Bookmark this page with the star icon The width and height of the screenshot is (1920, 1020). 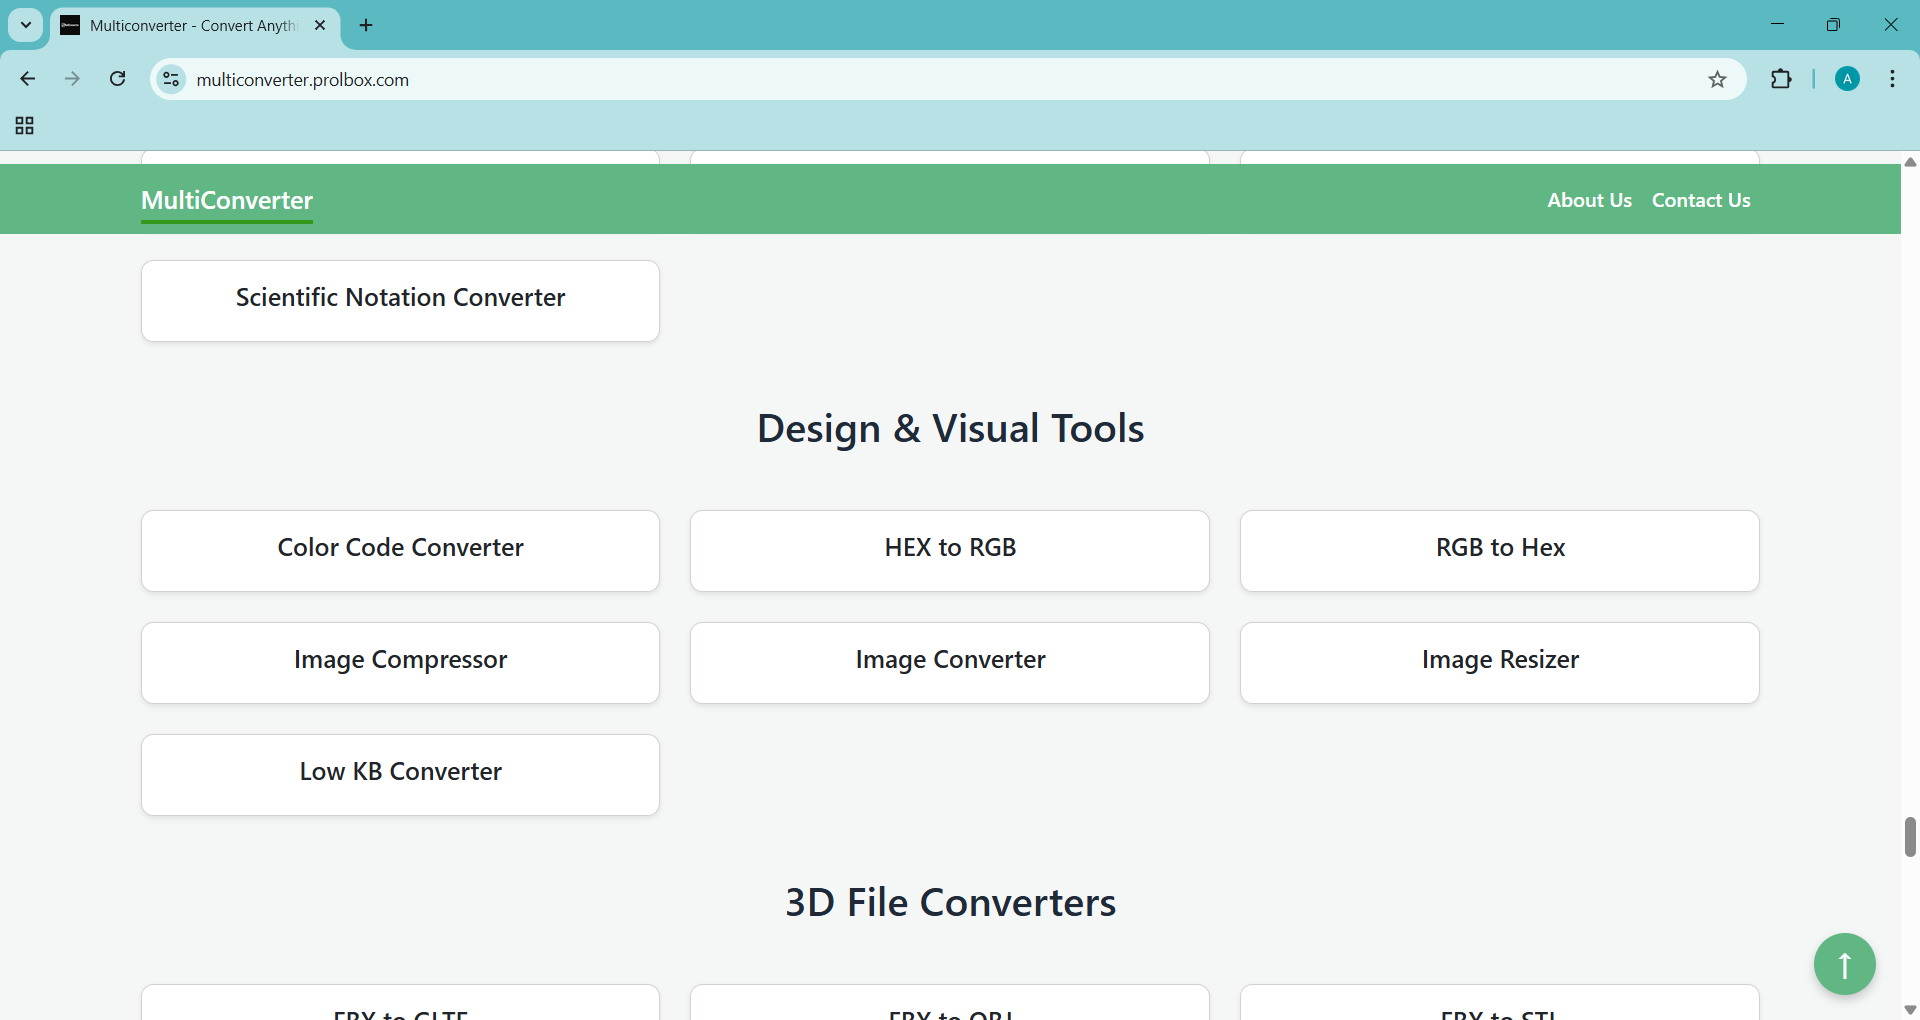coord(1717,80)
